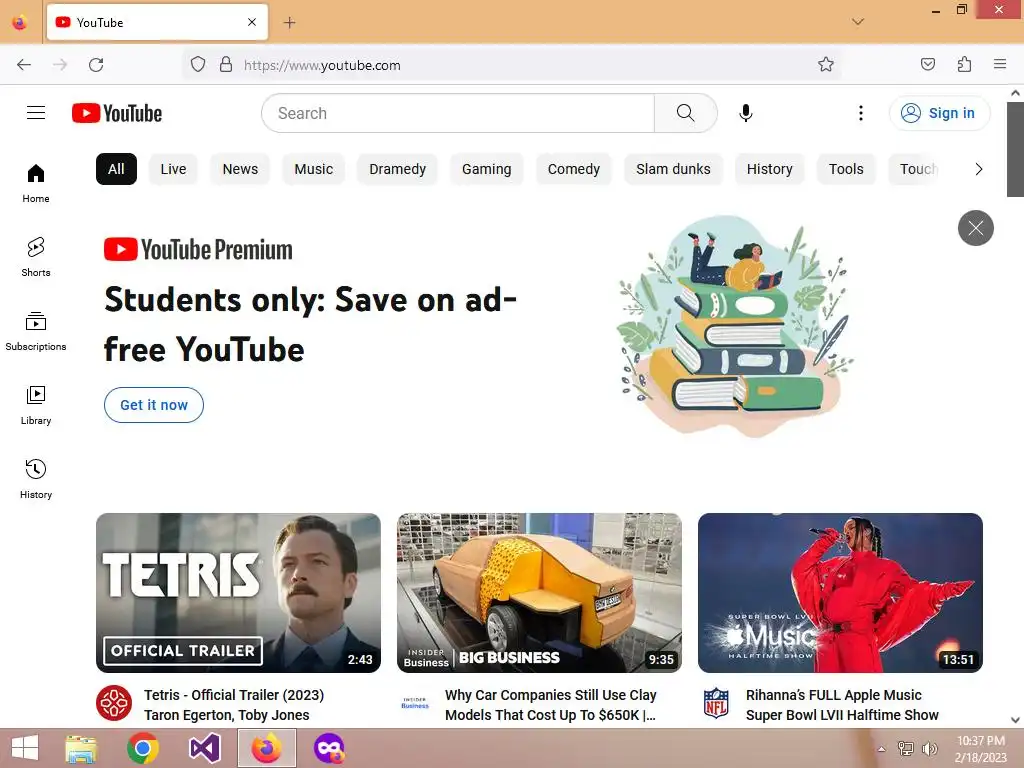This screenshot has width=1024, height=768.
Task: Open the Insider Business channel avatar
Action: point(415,703)
